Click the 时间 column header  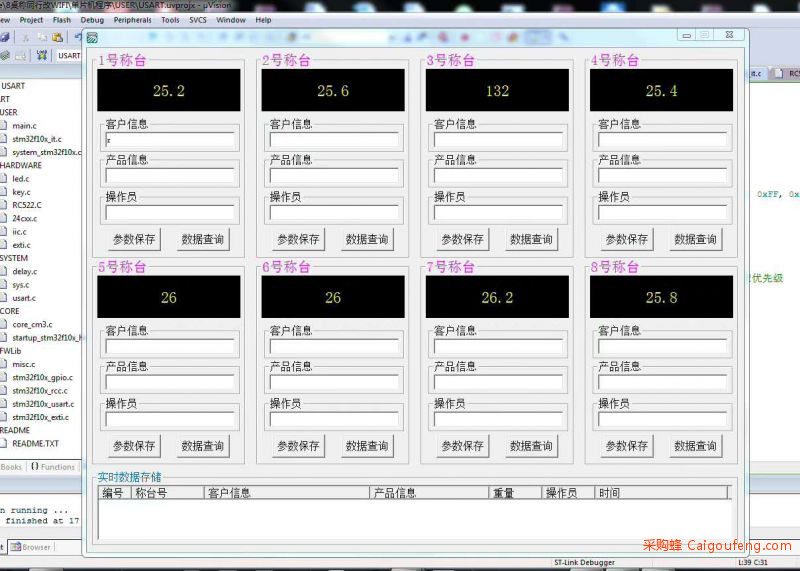[661, 493]
